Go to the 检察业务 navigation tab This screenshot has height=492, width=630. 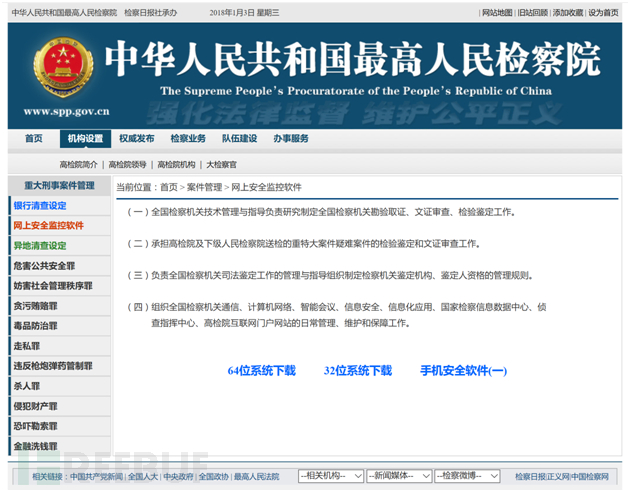[x=188, y=139]
